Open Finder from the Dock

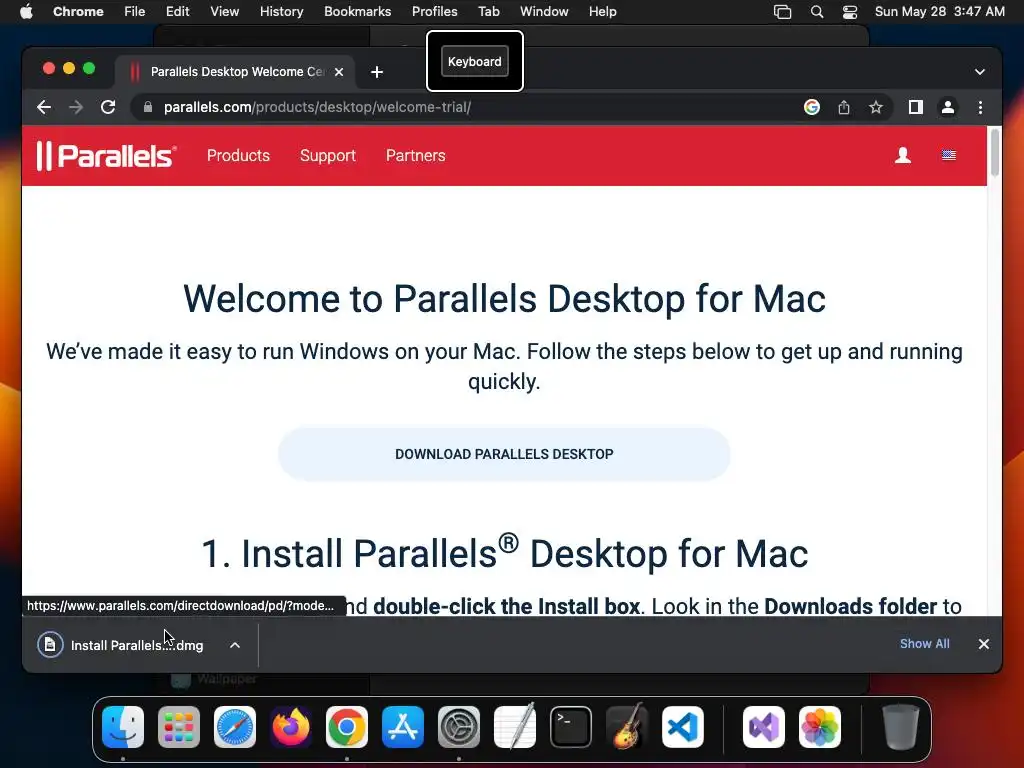pos(123,727)
